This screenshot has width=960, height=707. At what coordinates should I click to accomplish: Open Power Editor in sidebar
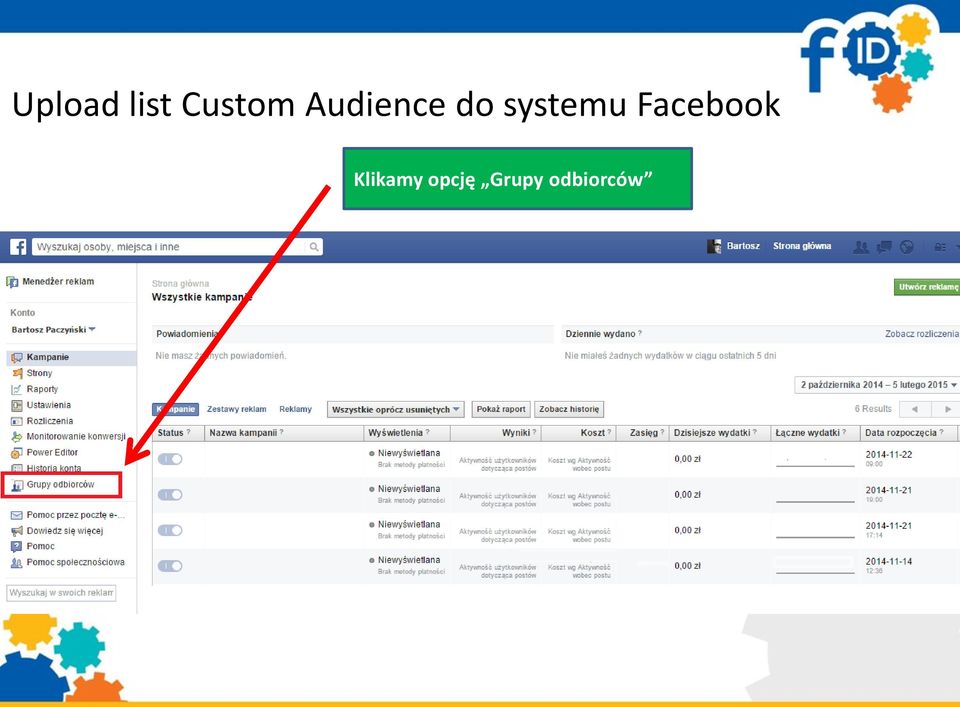coord(52,452)
